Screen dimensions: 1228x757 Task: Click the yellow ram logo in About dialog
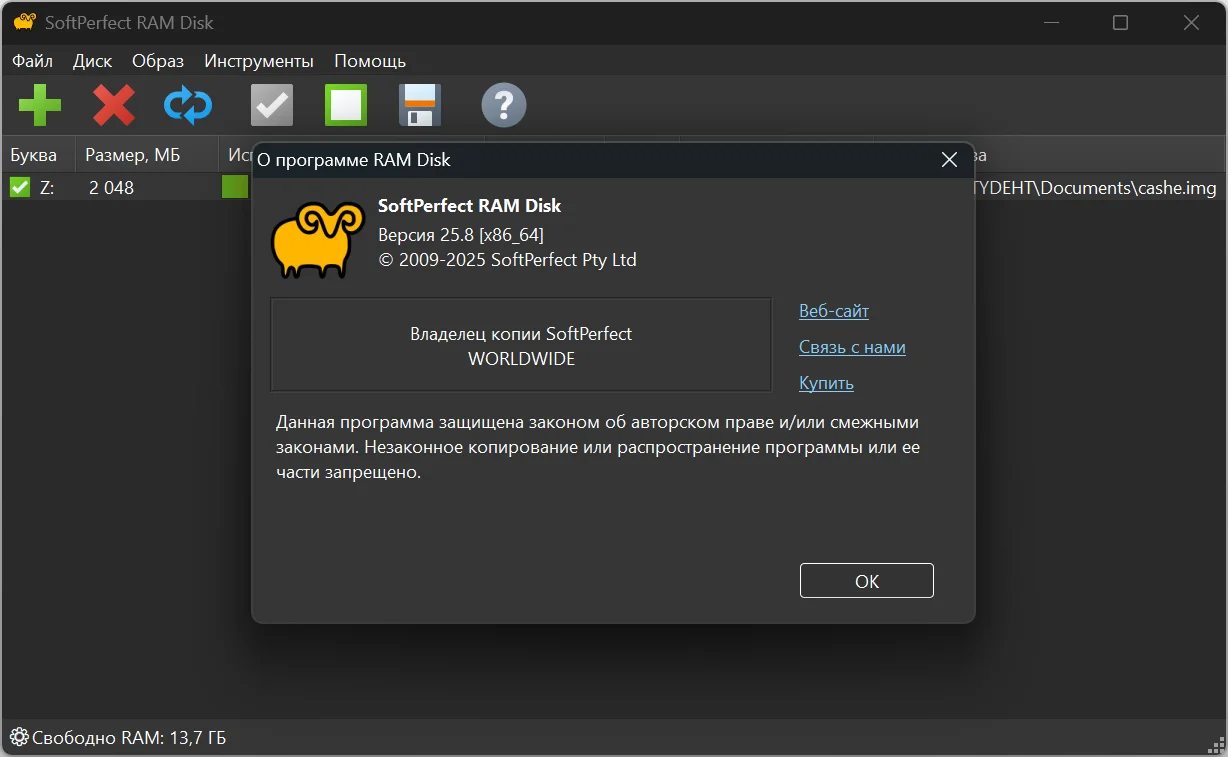318,240
